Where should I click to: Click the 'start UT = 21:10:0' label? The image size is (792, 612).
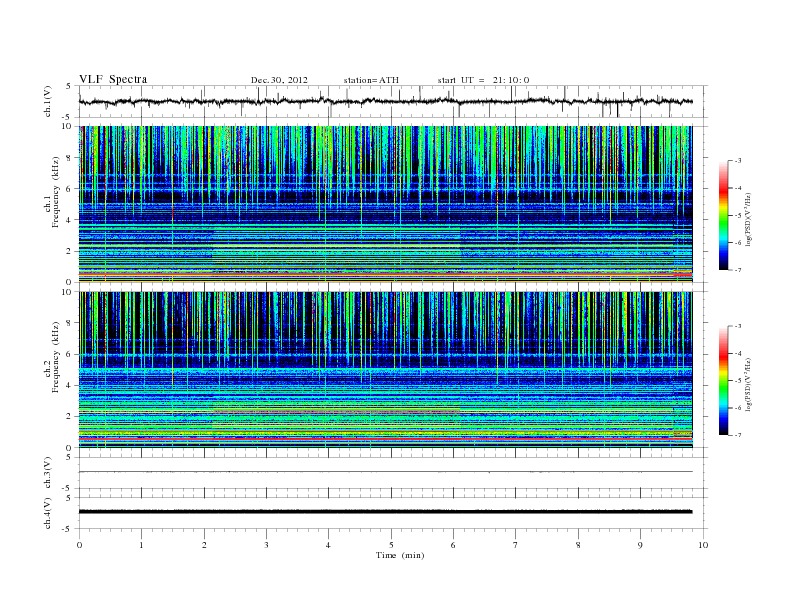coord(483,80)
